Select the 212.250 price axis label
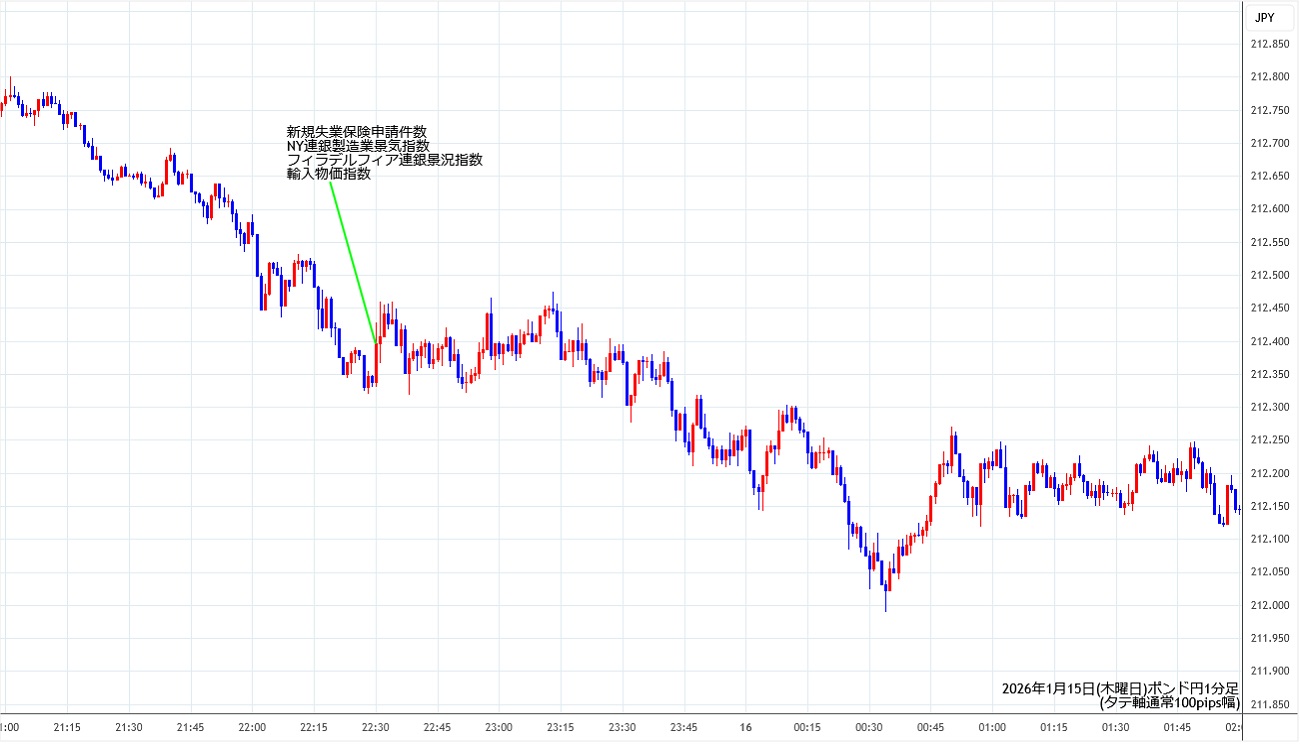 pos(1269,440)
